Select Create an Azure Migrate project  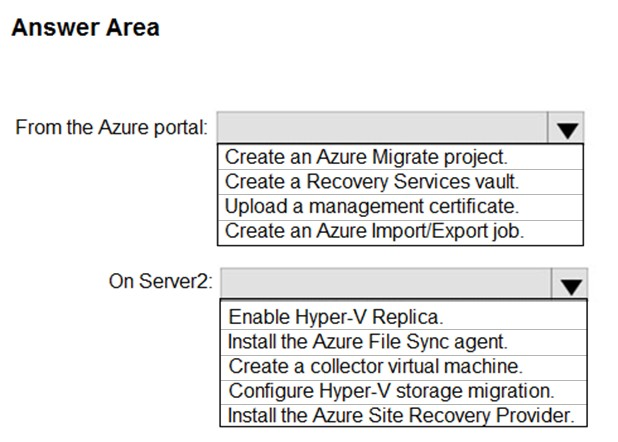(x=400, y=157)
